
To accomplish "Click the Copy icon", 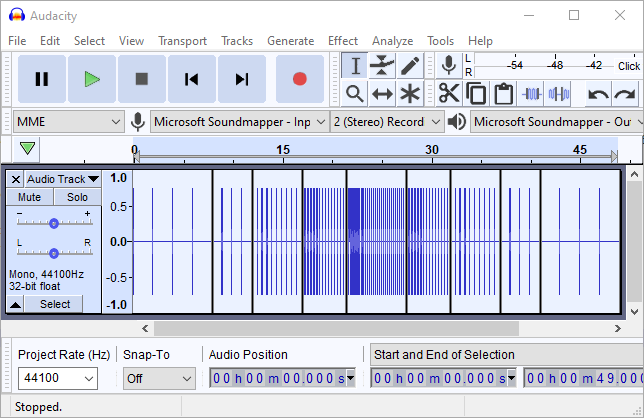I will tap(476, 94).
